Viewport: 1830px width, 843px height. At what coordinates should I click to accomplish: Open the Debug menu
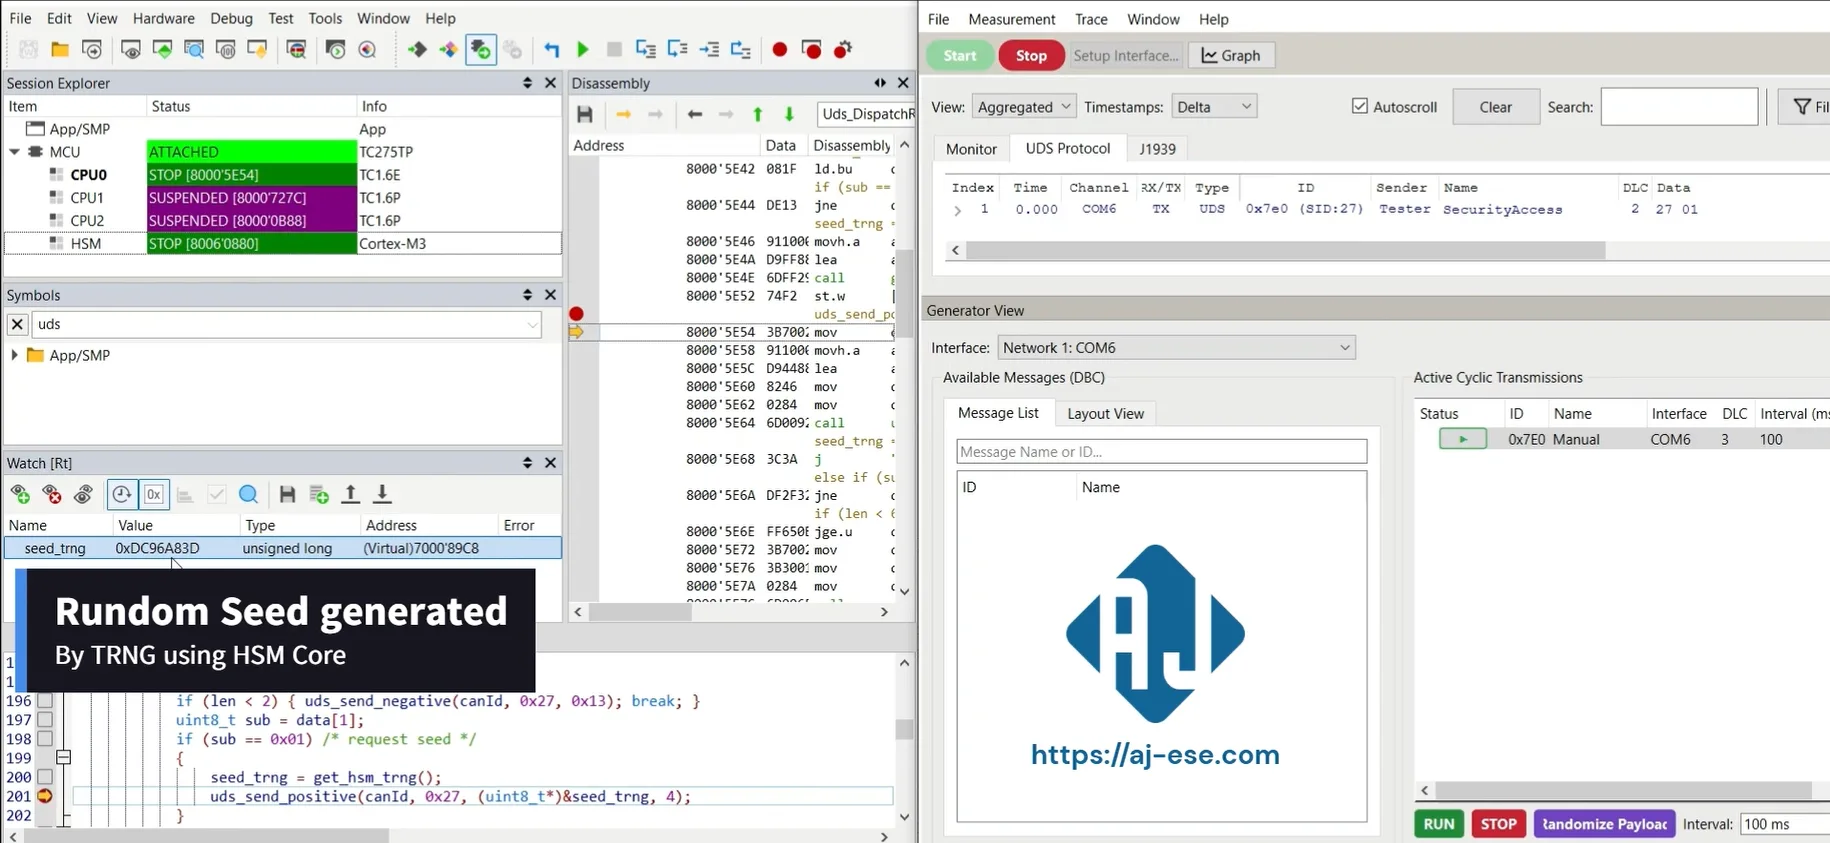231,18
